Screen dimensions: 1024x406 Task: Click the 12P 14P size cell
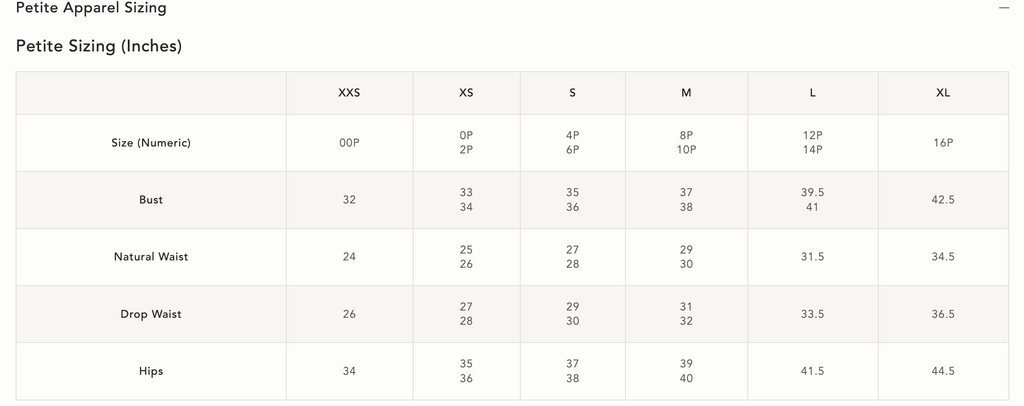click(812, 143)
